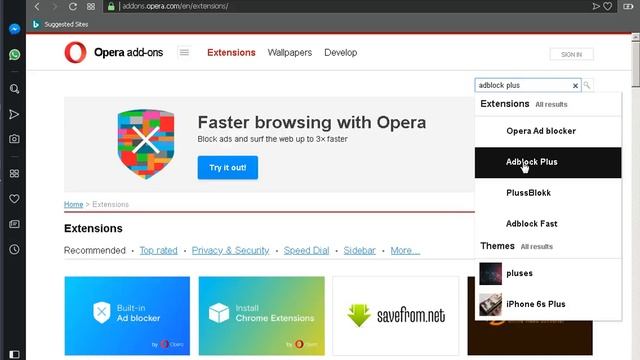640x360 pixels.
Task: Click the page vertical scrollbar thumb
Action: pyautogui.click(x=636, y=64)
